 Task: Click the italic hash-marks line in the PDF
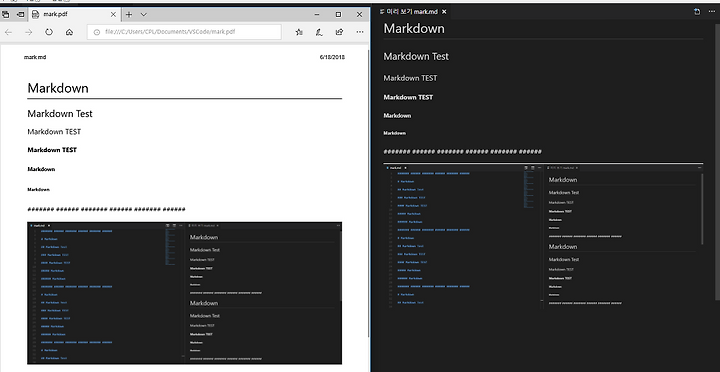click(x=106, y=209)
